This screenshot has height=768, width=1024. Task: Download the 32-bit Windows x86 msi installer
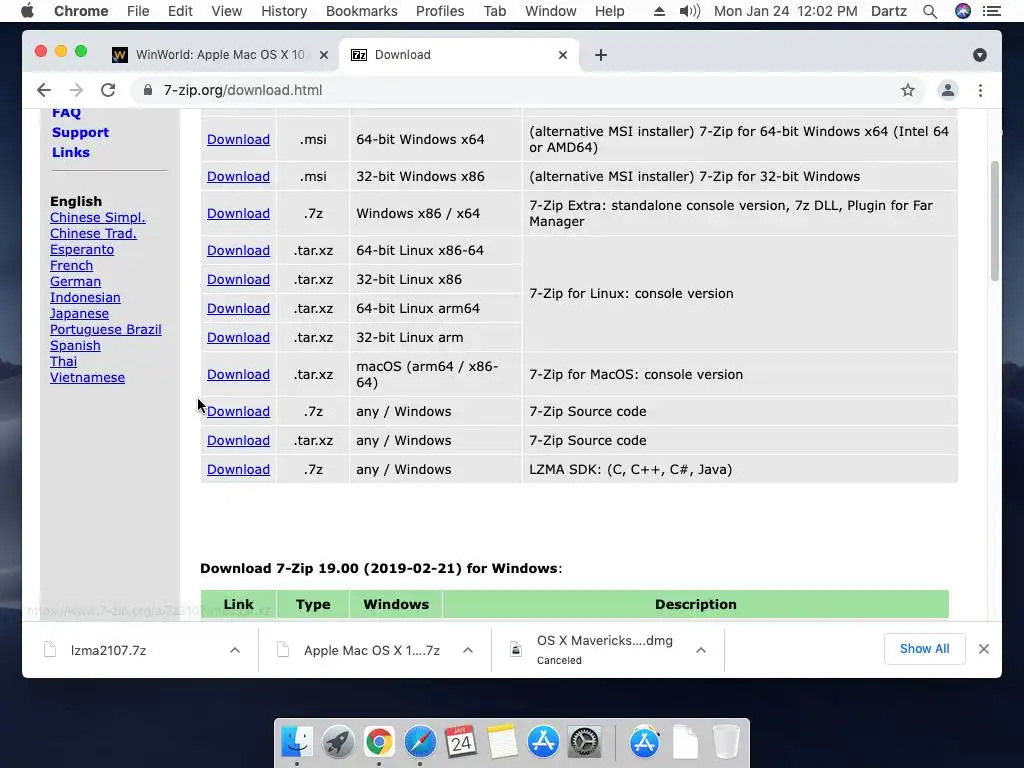[x=238, y=176]
